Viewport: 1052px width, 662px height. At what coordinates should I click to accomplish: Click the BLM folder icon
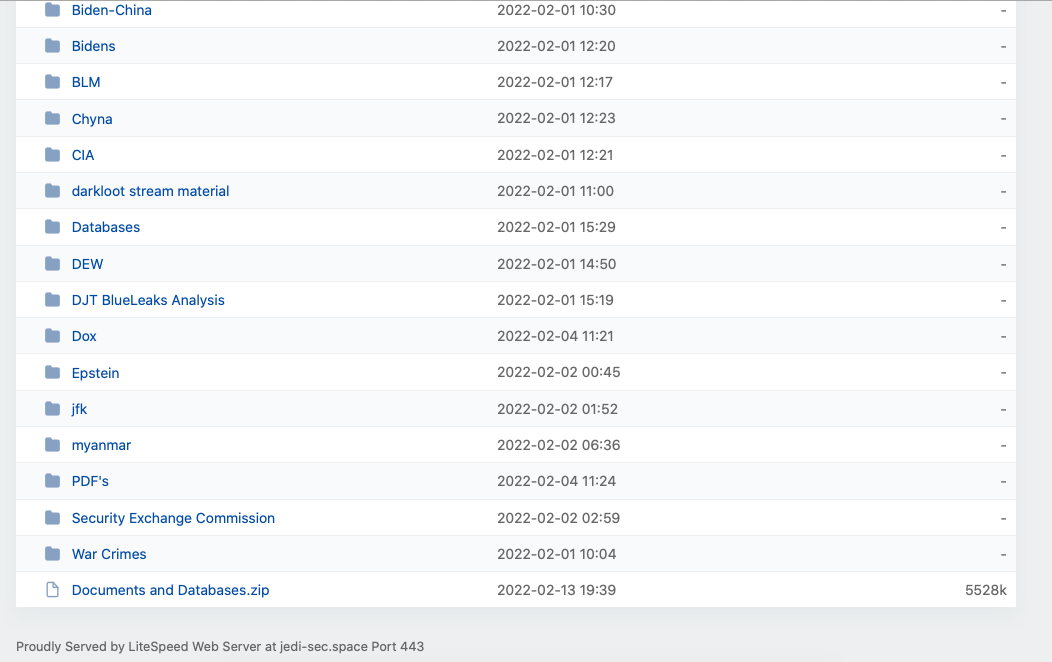(x=52, y=82)
